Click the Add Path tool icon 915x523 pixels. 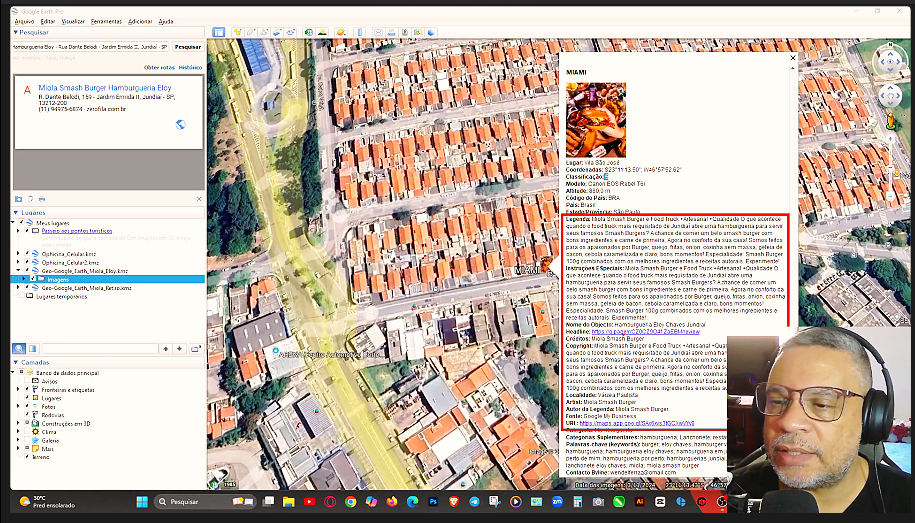coord(263,32)
